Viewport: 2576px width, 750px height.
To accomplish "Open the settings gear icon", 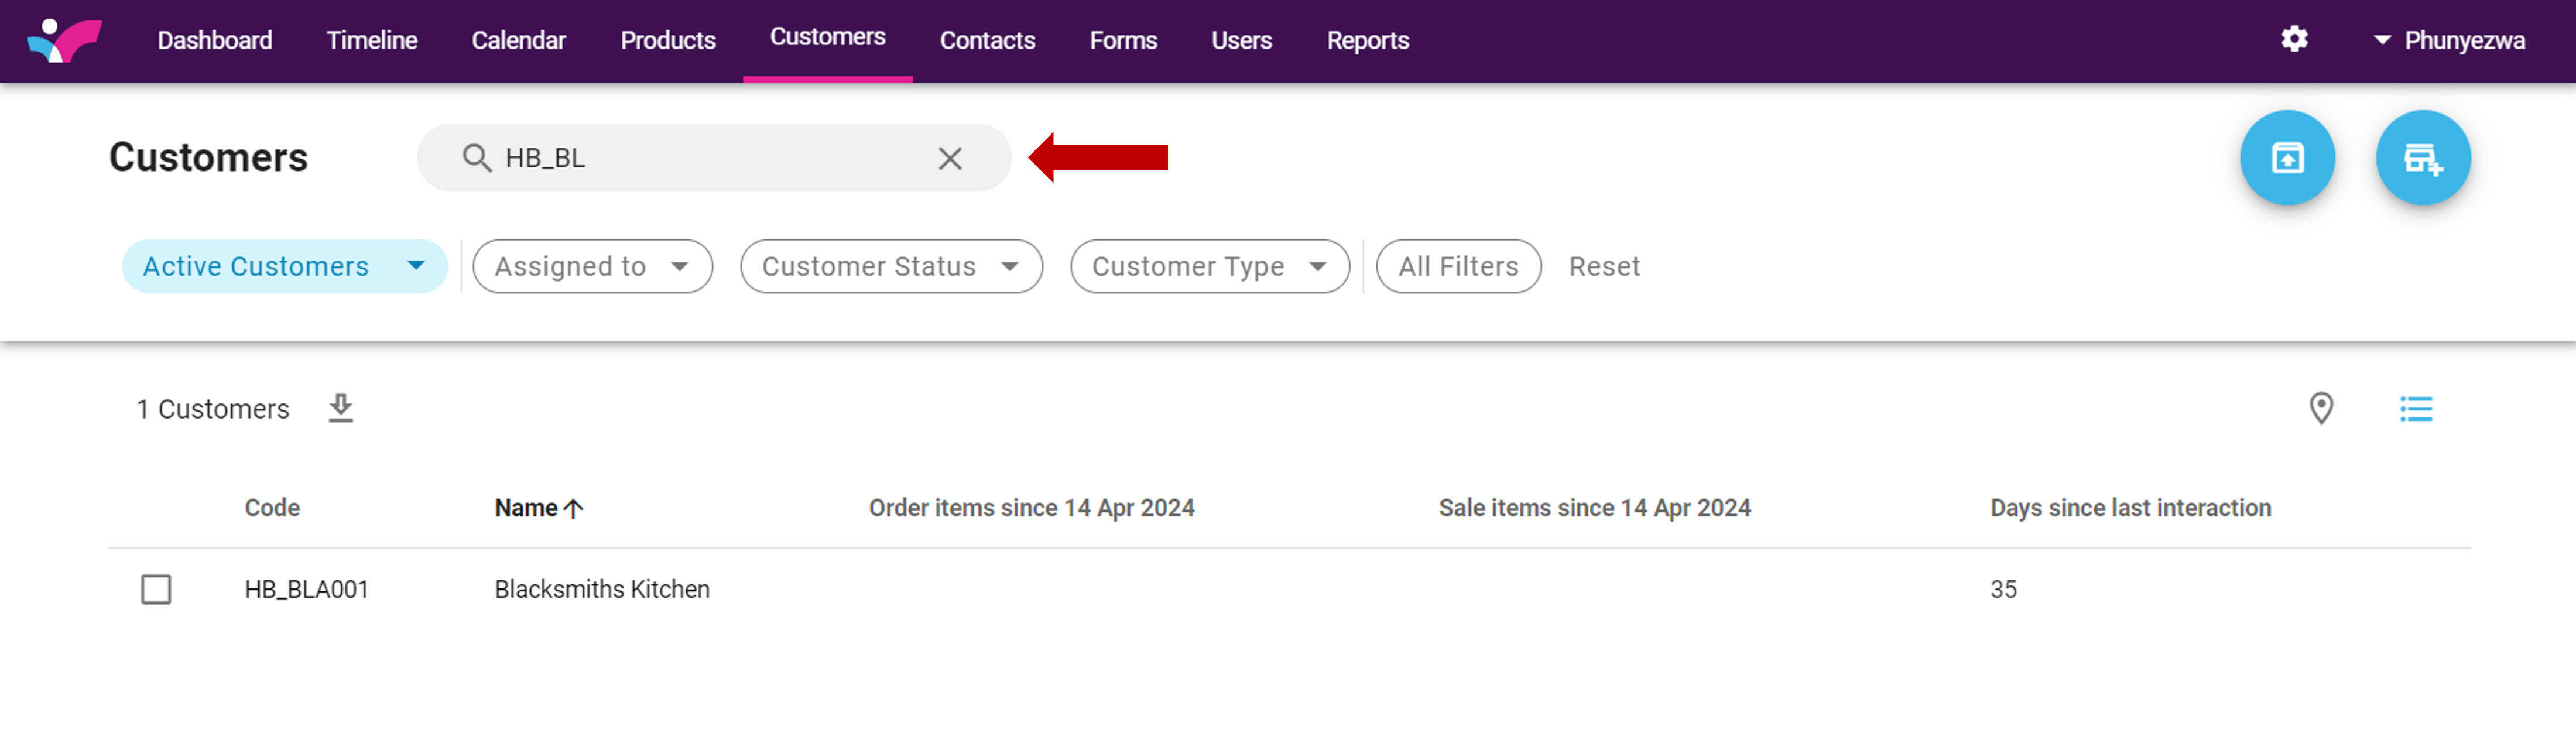I will click(x=2294, y=39).
